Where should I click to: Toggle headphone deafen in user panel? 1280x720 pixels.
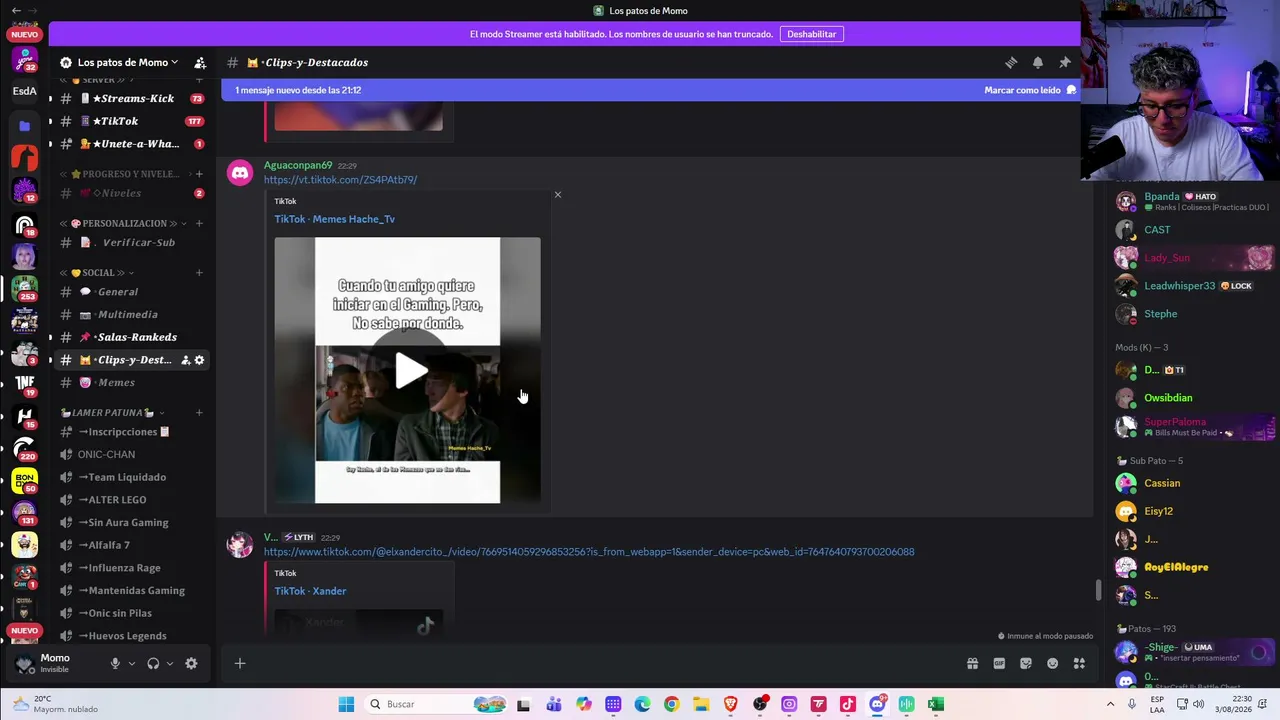click(153, 663)
